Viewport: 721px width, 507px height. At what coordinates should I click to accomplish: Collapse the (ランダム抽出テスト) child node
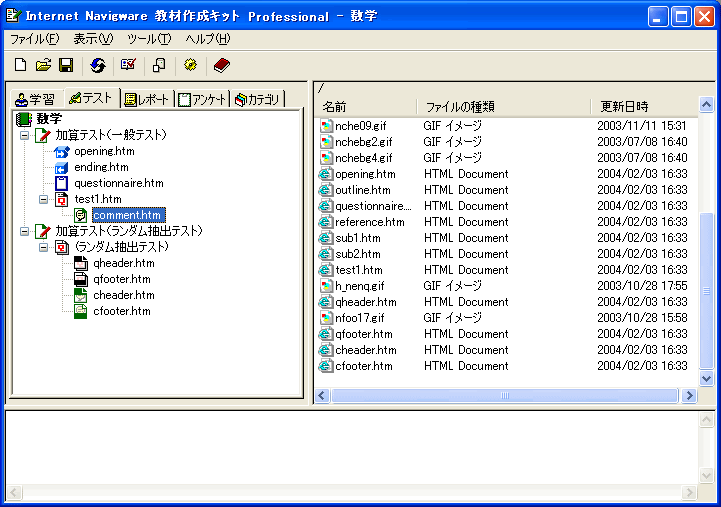click(x=43, y=247)
